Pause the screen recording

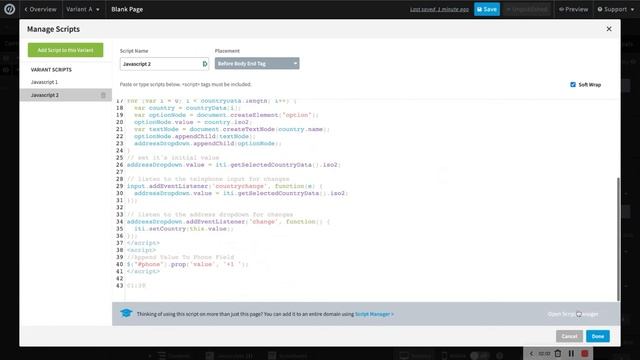pyautogui.click(x=571, y=353)
